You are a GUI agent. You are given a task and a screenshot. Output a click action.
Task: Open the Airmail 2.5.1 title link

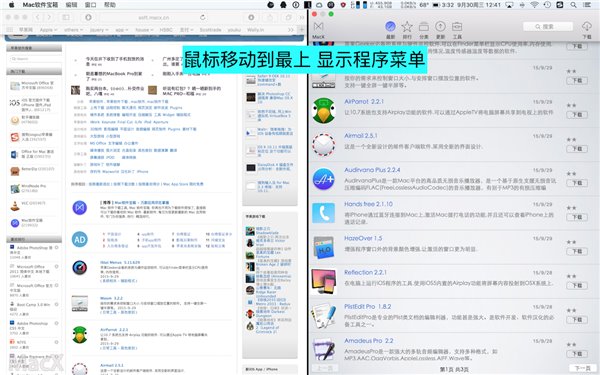360,135
